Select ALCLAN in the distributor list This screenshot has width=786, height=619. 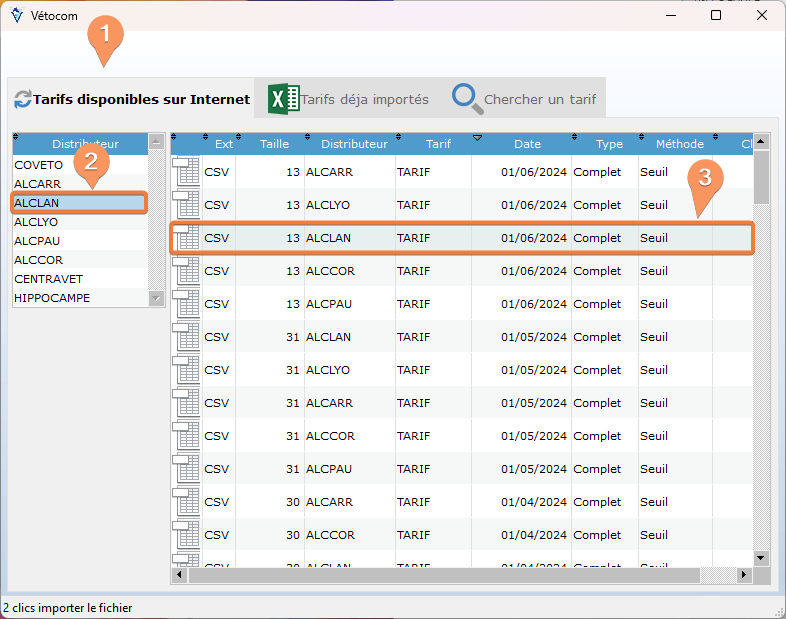tap(80, 203)
